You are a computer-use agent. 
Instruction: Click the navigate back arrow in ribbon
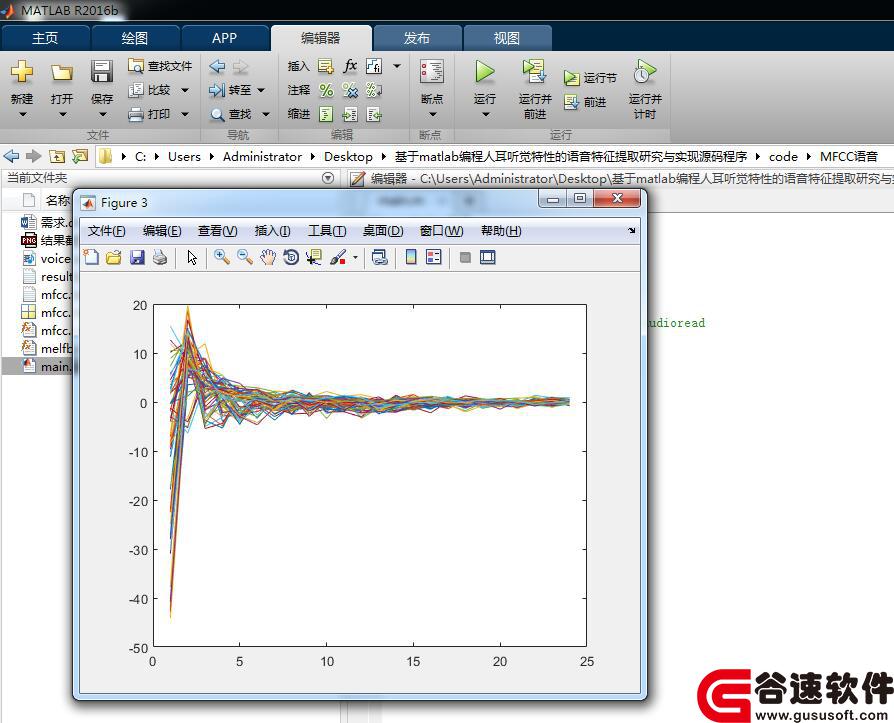pyautogui.click(x=217, y=66)
